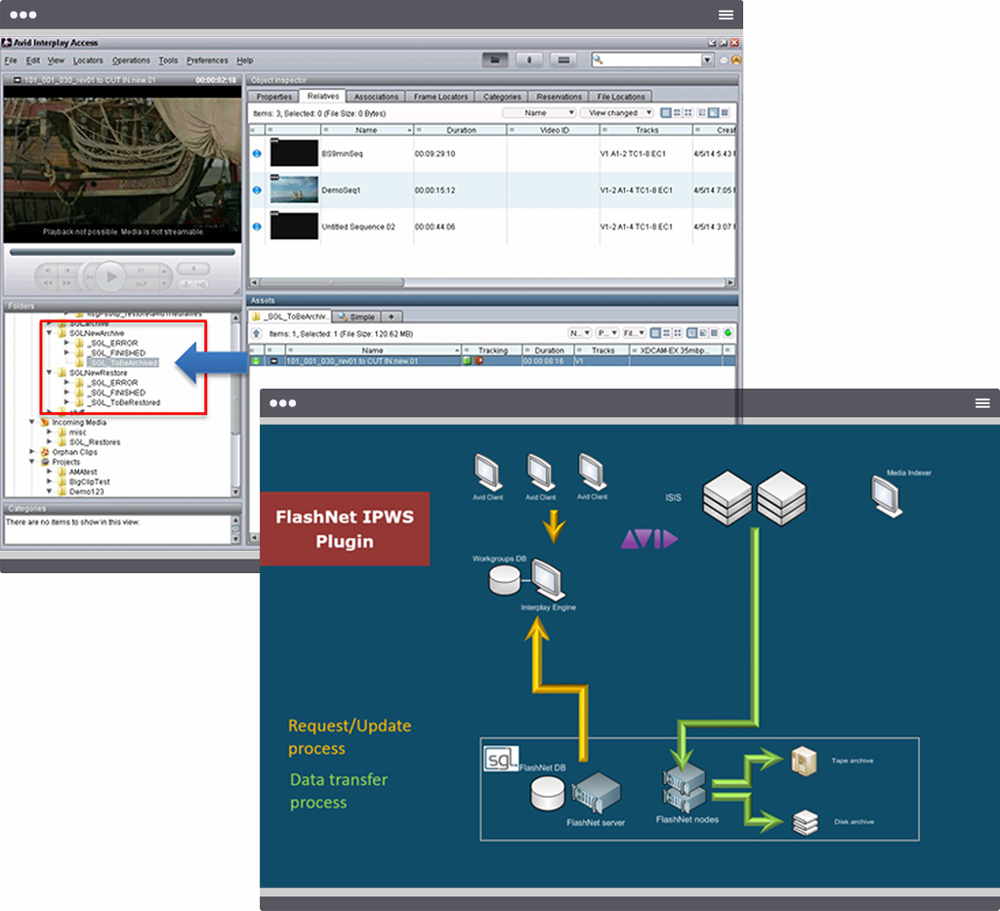The image size is (1000, 911).
Task: Switch to the Frame Locators tab
Action: (440, 96)
